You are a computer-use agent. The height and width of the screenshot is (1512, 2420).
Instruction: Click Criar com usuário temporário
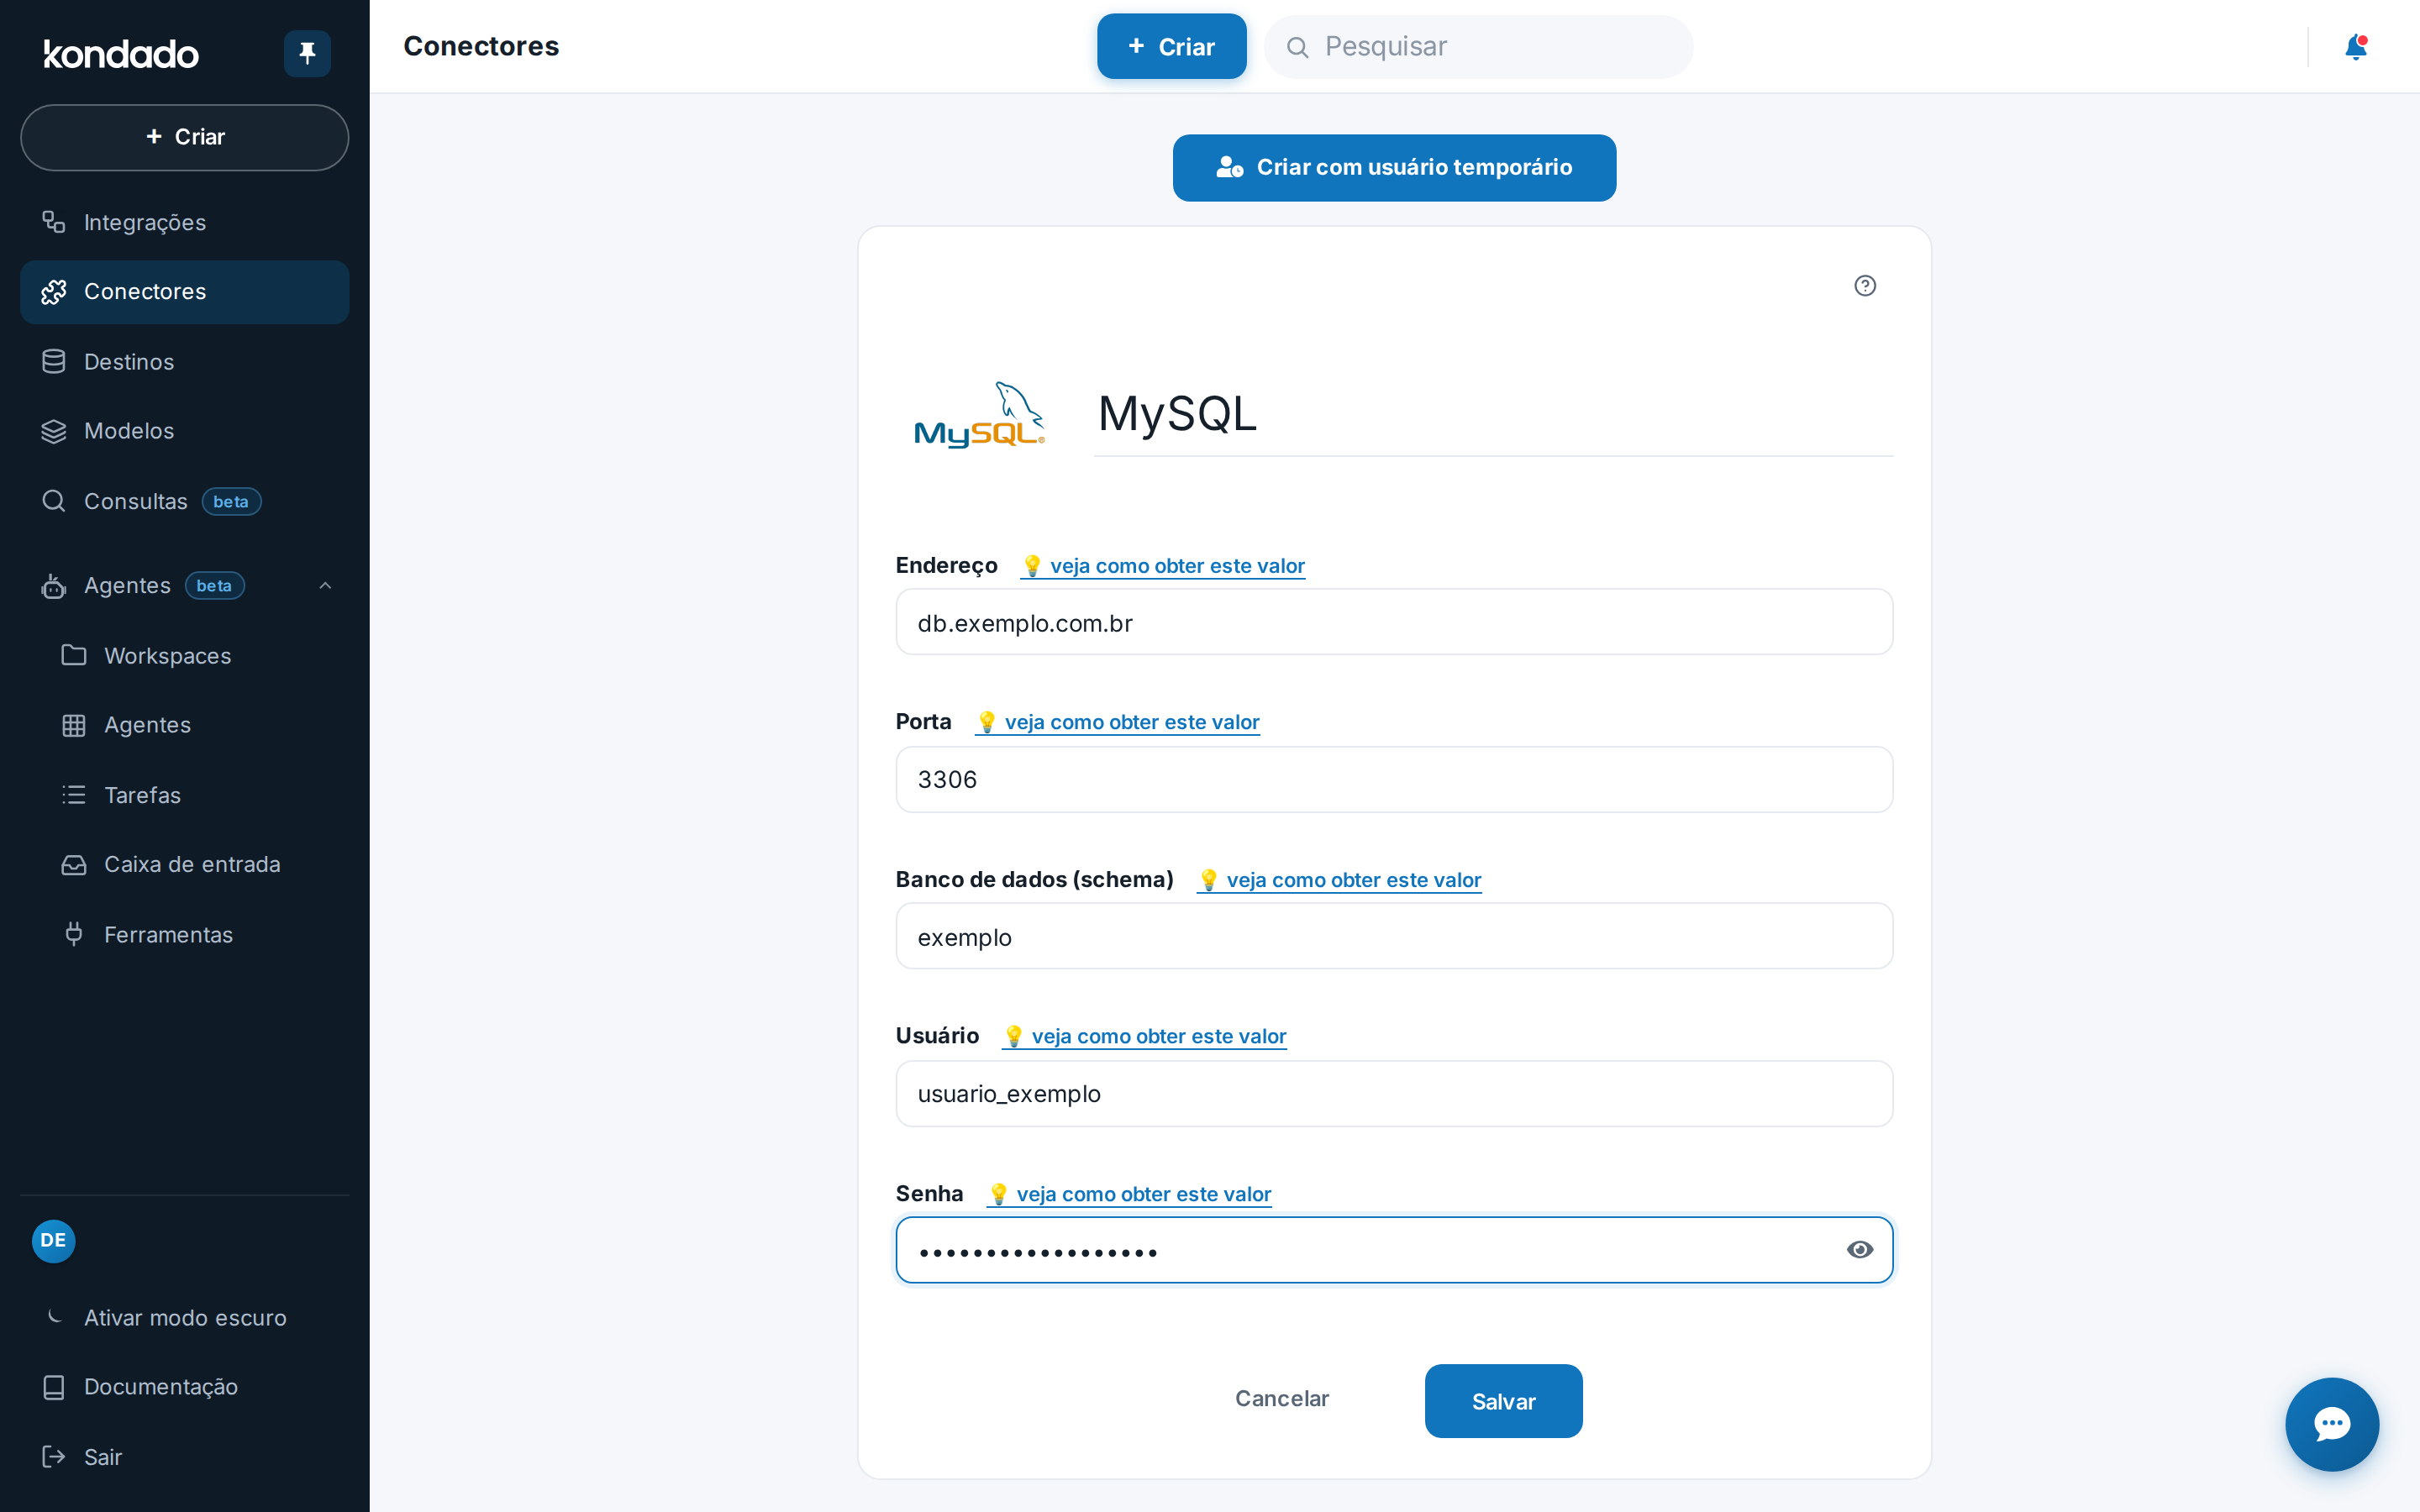1394,168
